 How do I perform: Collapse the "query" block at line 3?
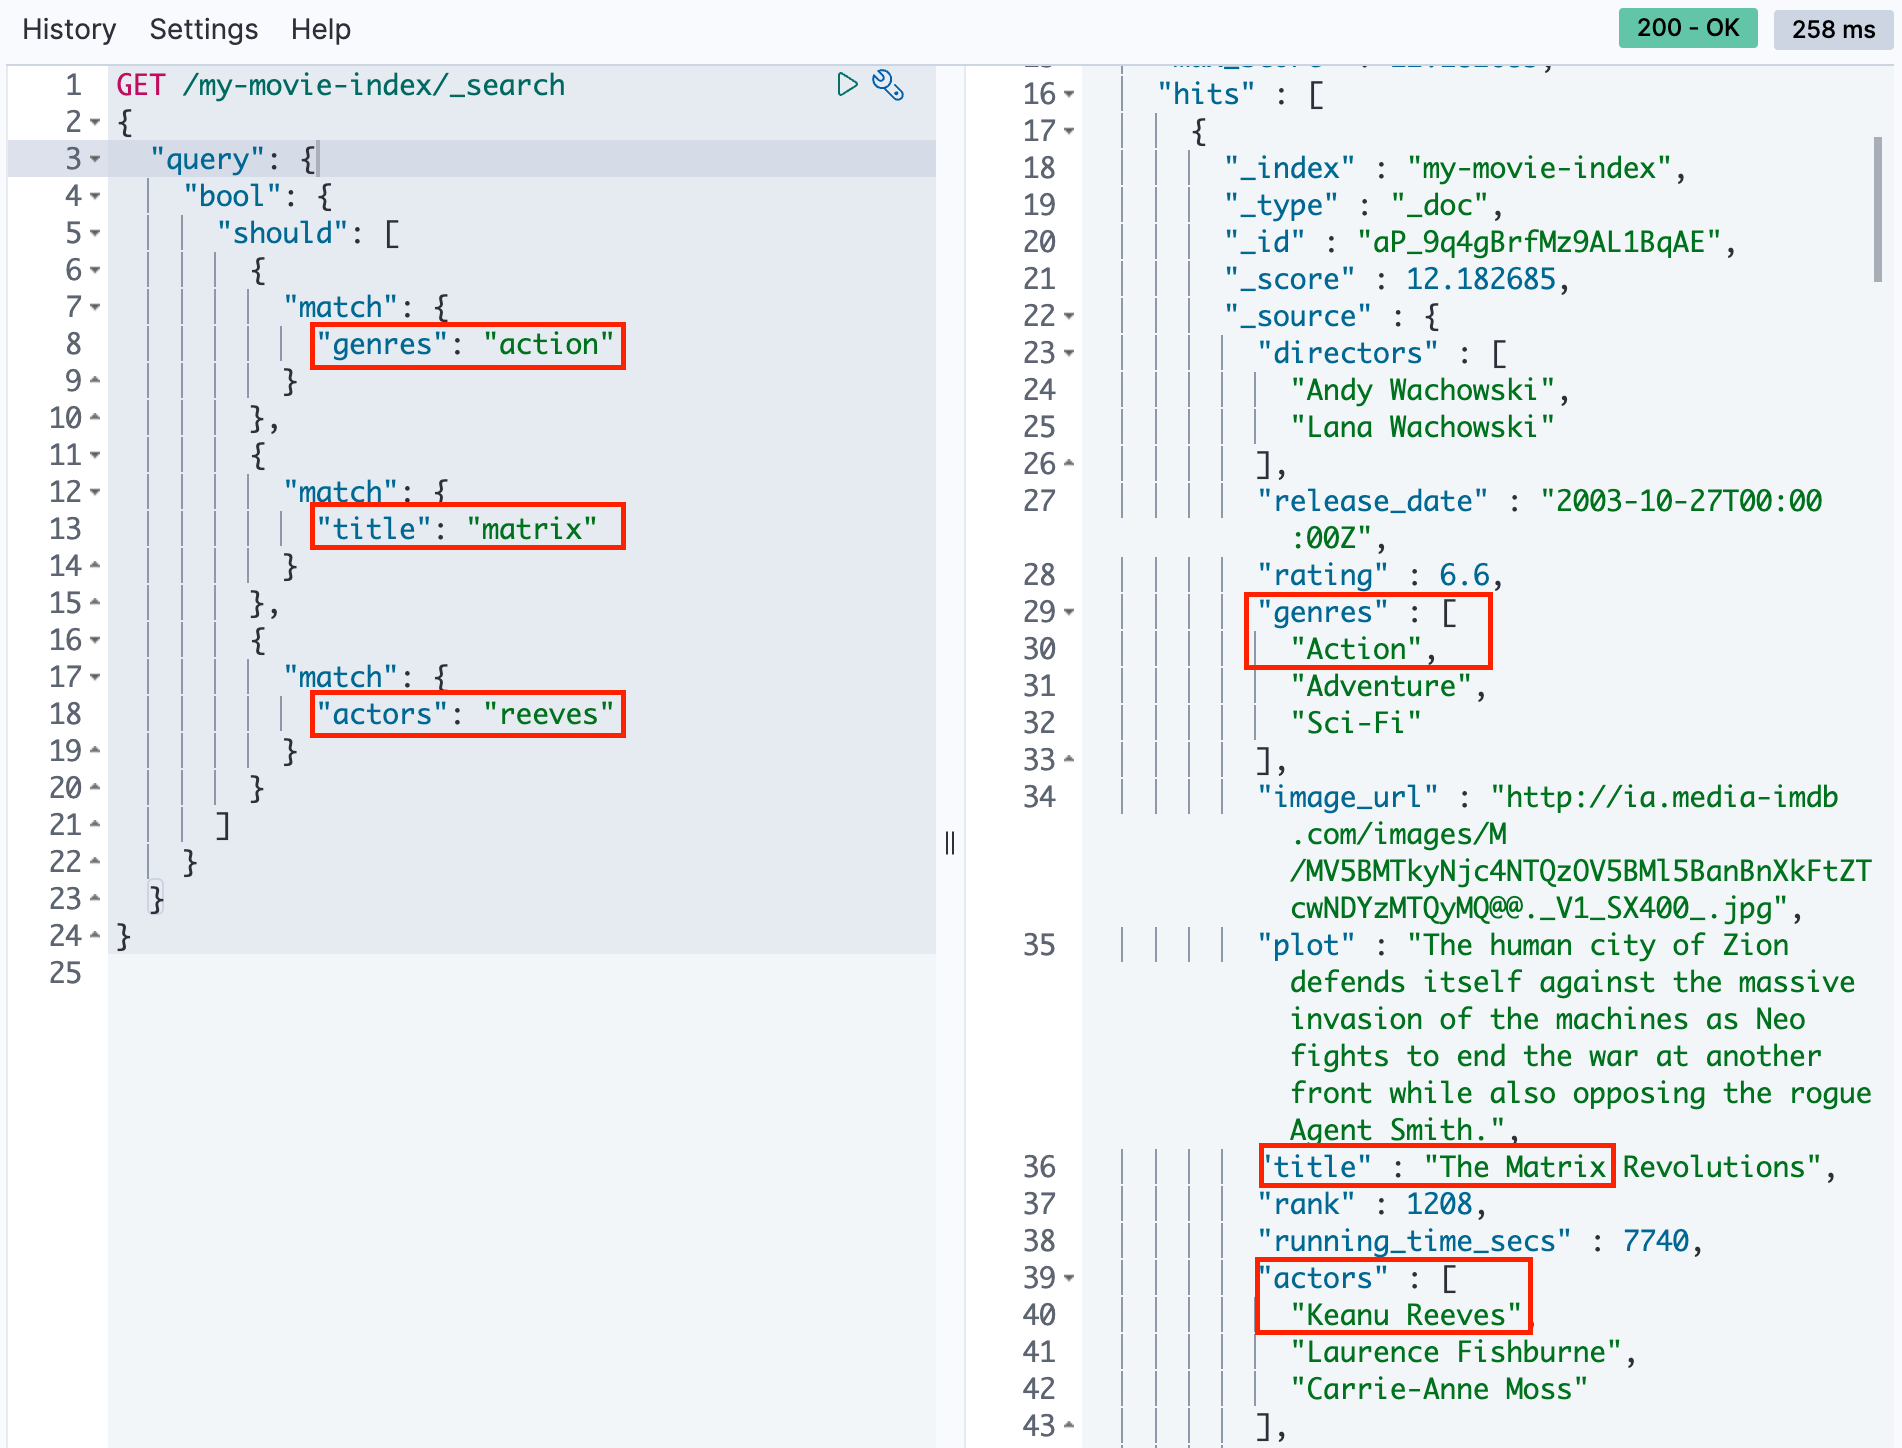point(95,159)
